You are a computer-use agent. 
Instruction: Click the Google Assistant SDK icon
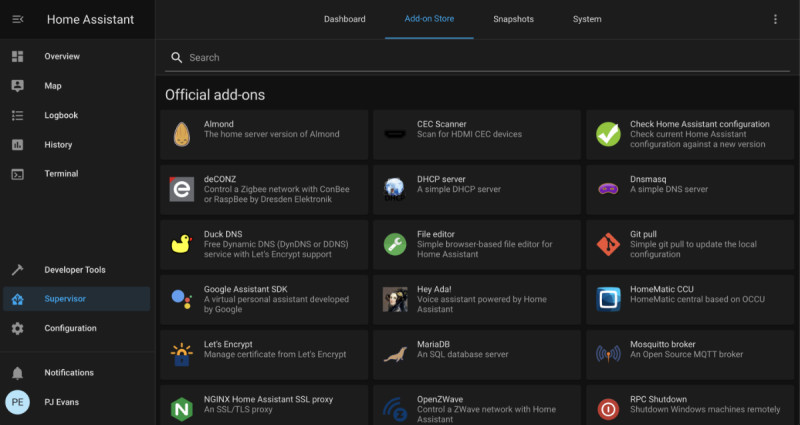click(x=182, y=299)
